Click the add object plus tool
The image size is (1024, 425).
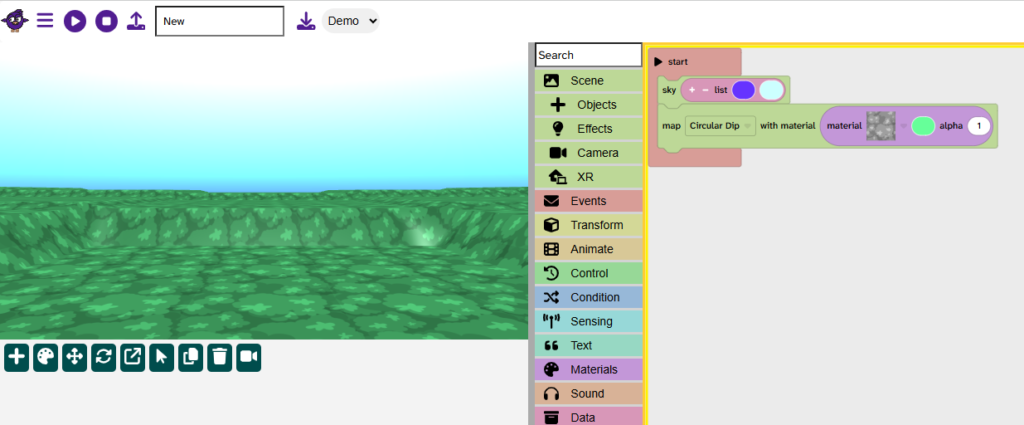point(16,358)
